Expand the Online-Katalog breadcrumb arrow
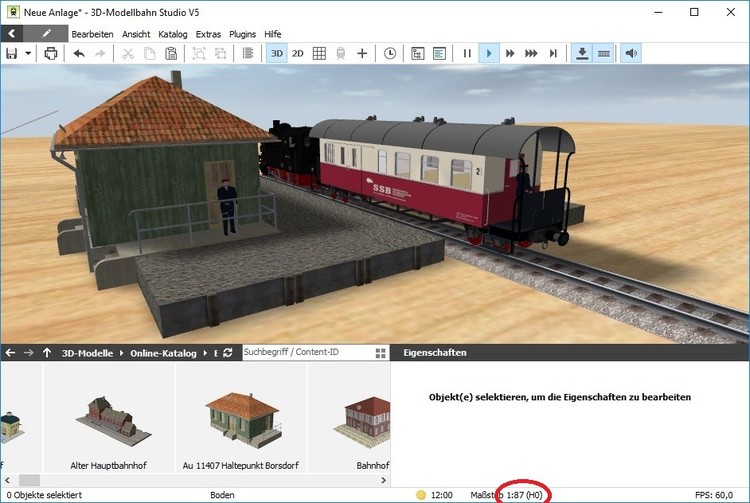 (205, 353)
